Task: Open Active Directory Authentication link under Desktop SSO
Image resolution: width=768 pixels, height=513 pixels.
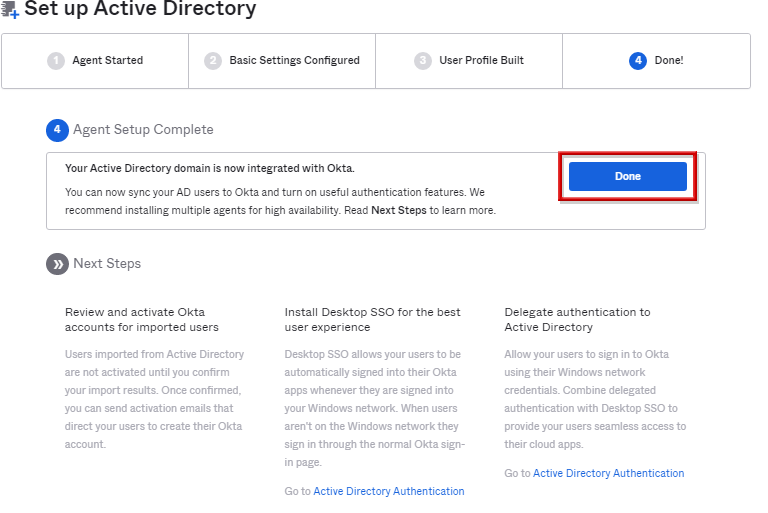Action: coord(388,491)
